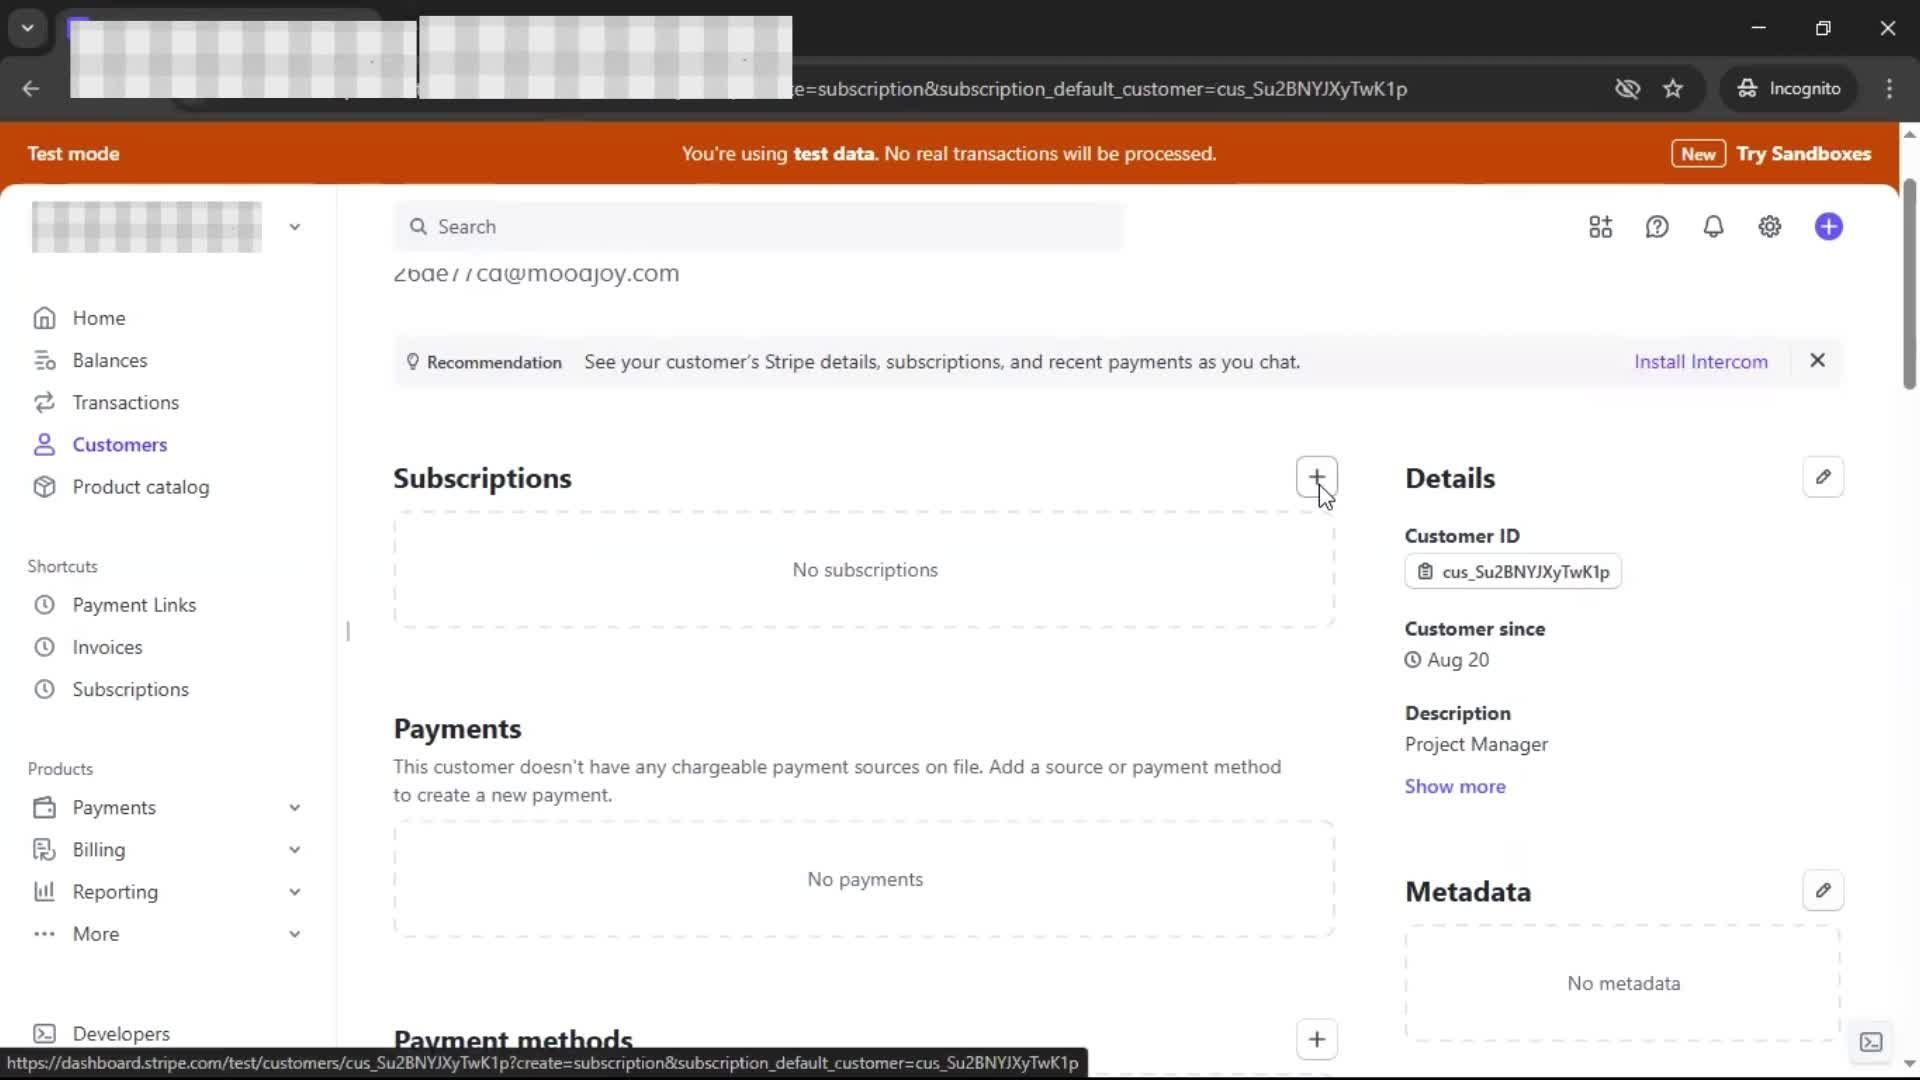Open Stripe settings gear
The width and height of the screenshot is (1920, 1080).
pos(1769,227)
